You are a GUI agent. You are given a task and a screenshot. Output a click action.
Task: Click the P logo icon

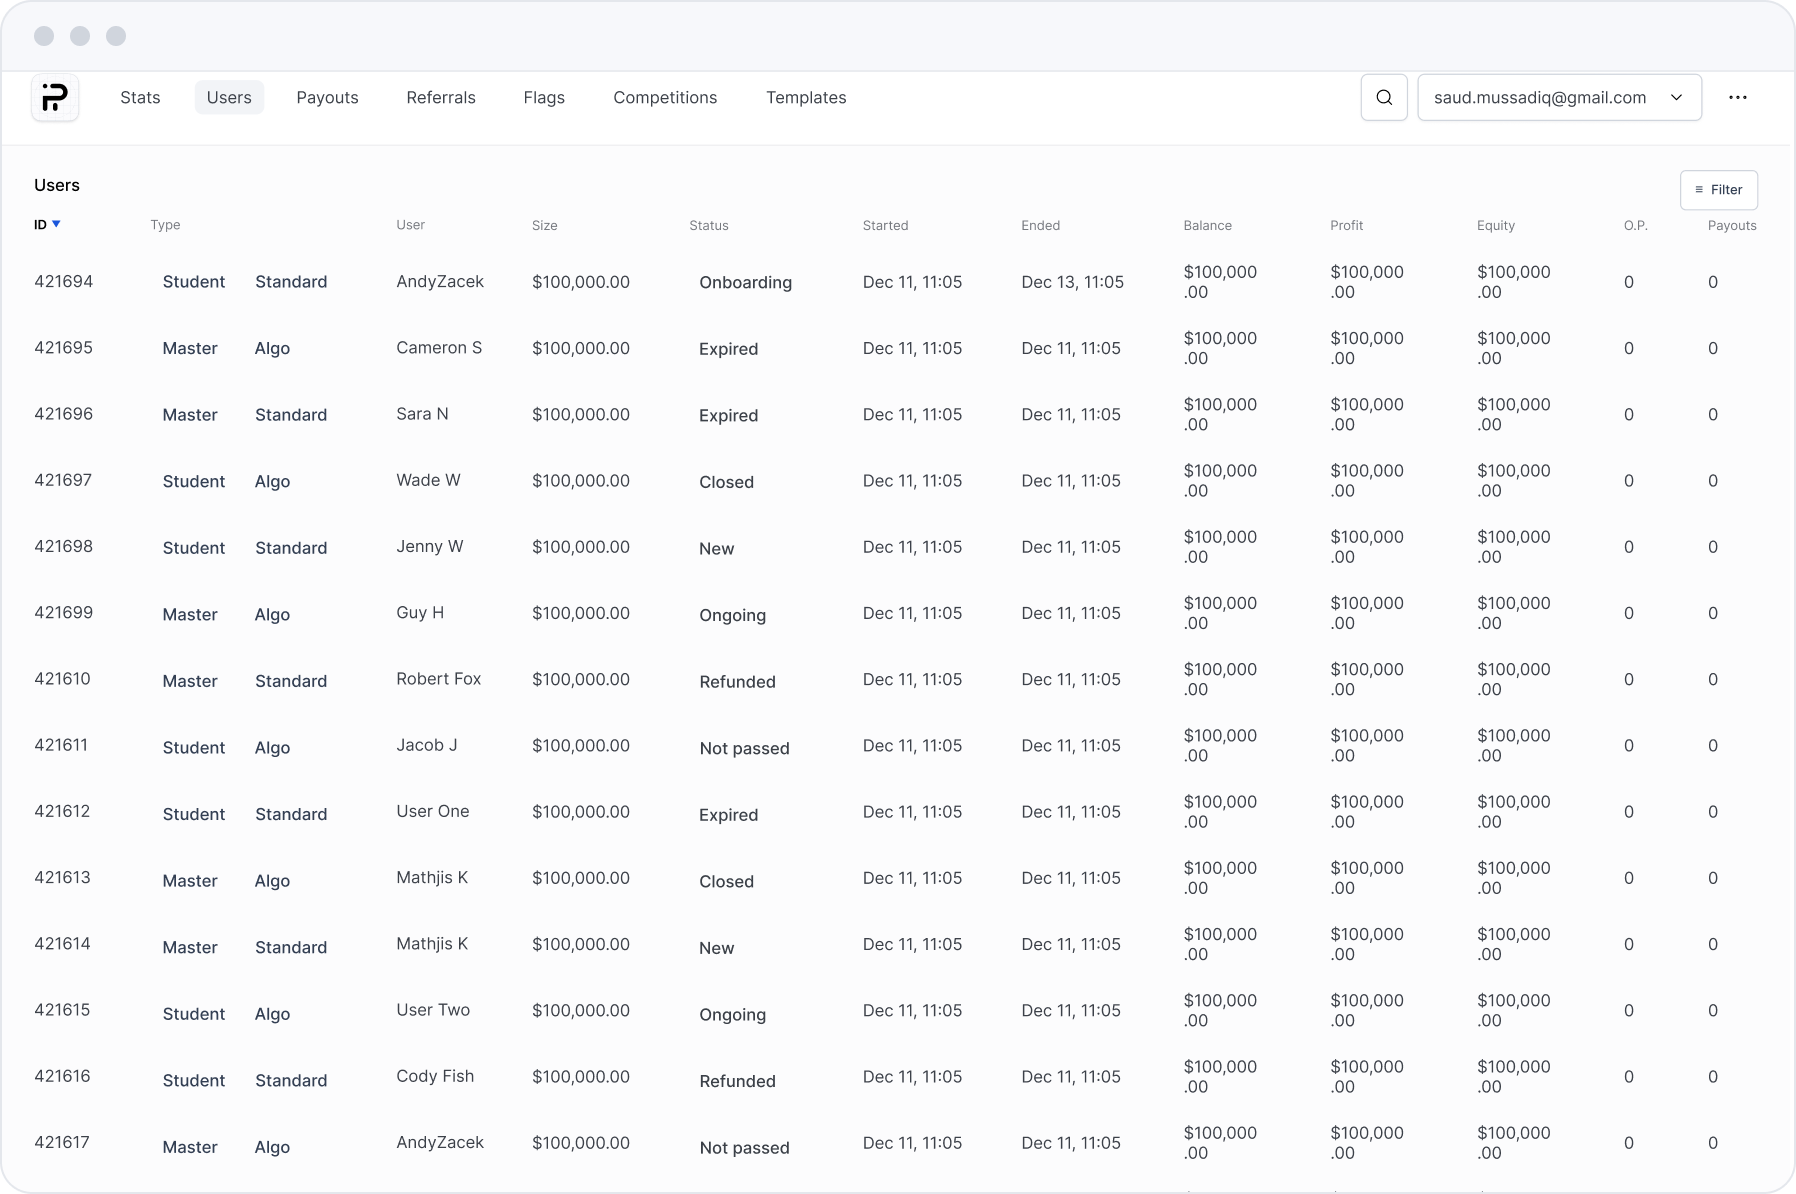[55, 98]
